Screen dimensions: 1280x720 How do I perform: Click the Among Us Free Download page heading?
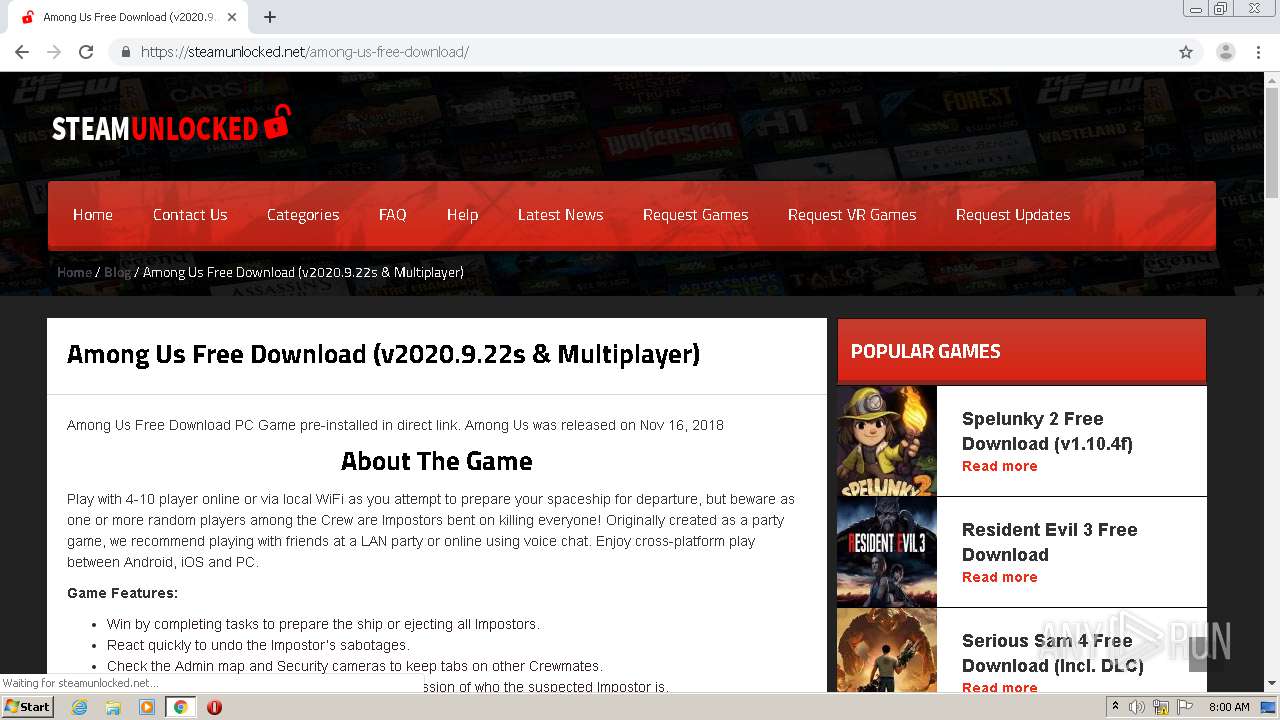(383, 355)
